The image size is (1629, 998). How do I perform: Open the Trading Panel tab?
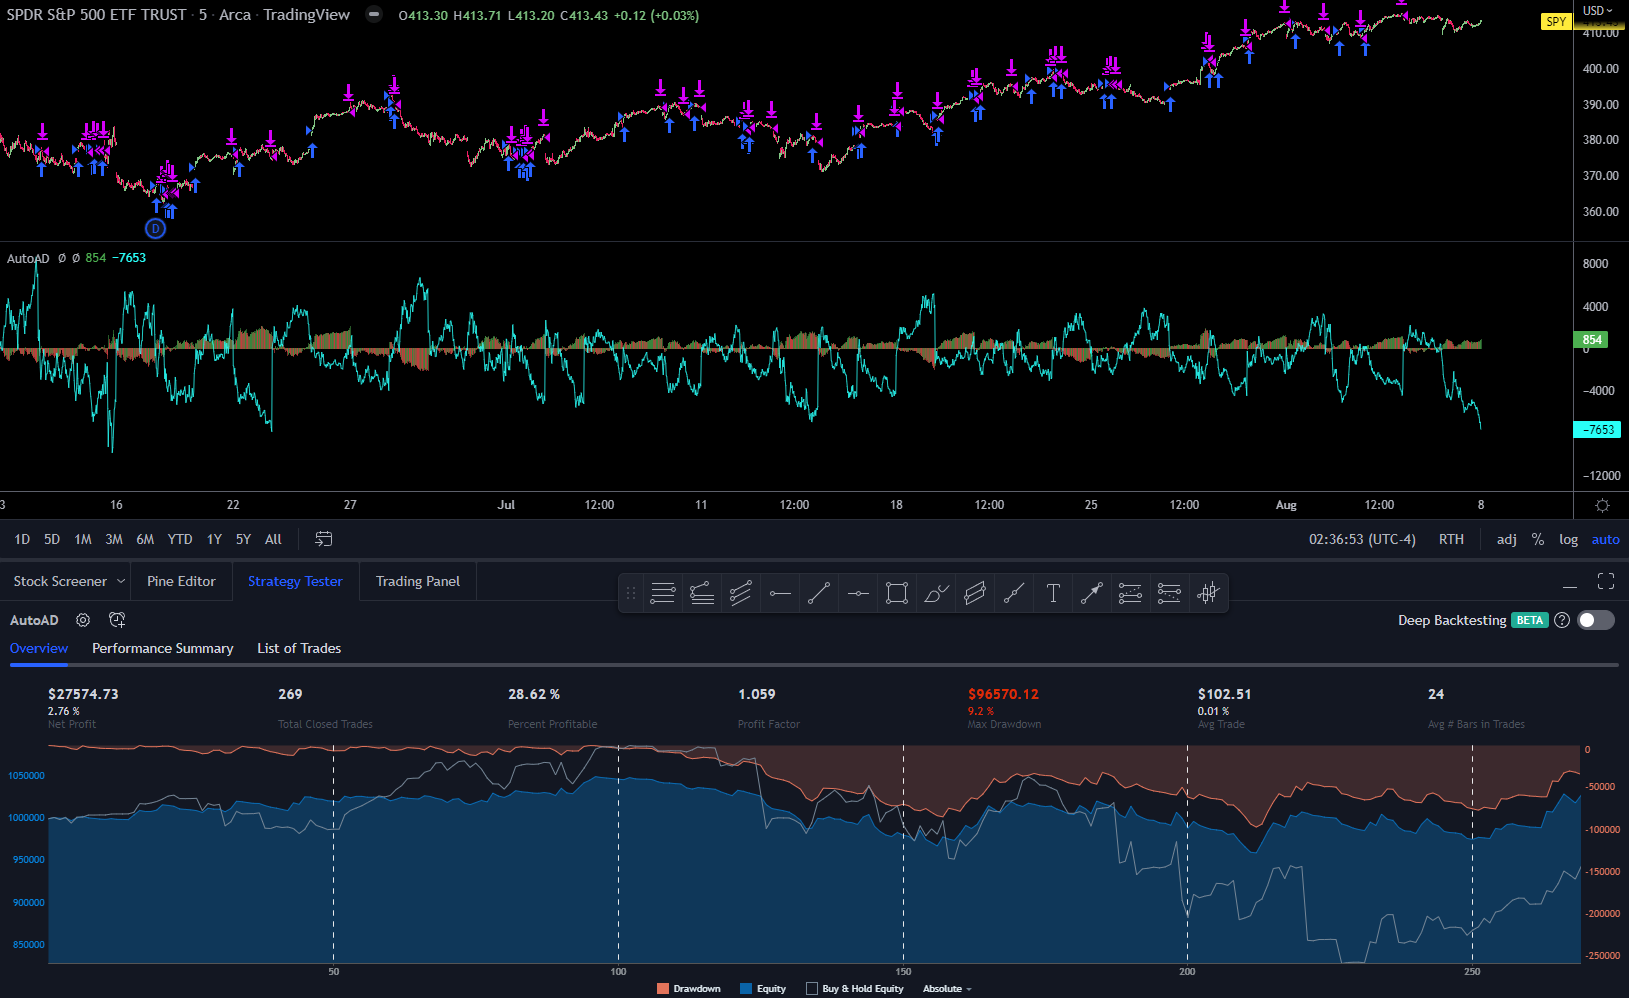(418, 581)
